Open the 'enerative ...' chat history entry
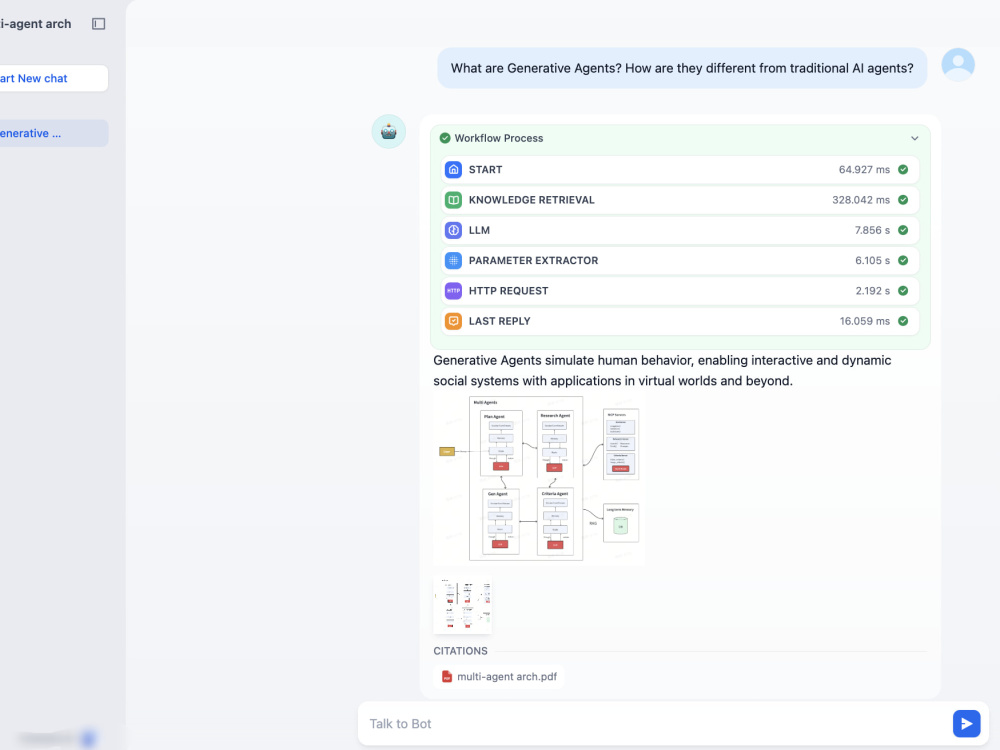Image resolution: width=1000 pixels, height=750 pixels. pyautogui.click(x=54, y=133)
